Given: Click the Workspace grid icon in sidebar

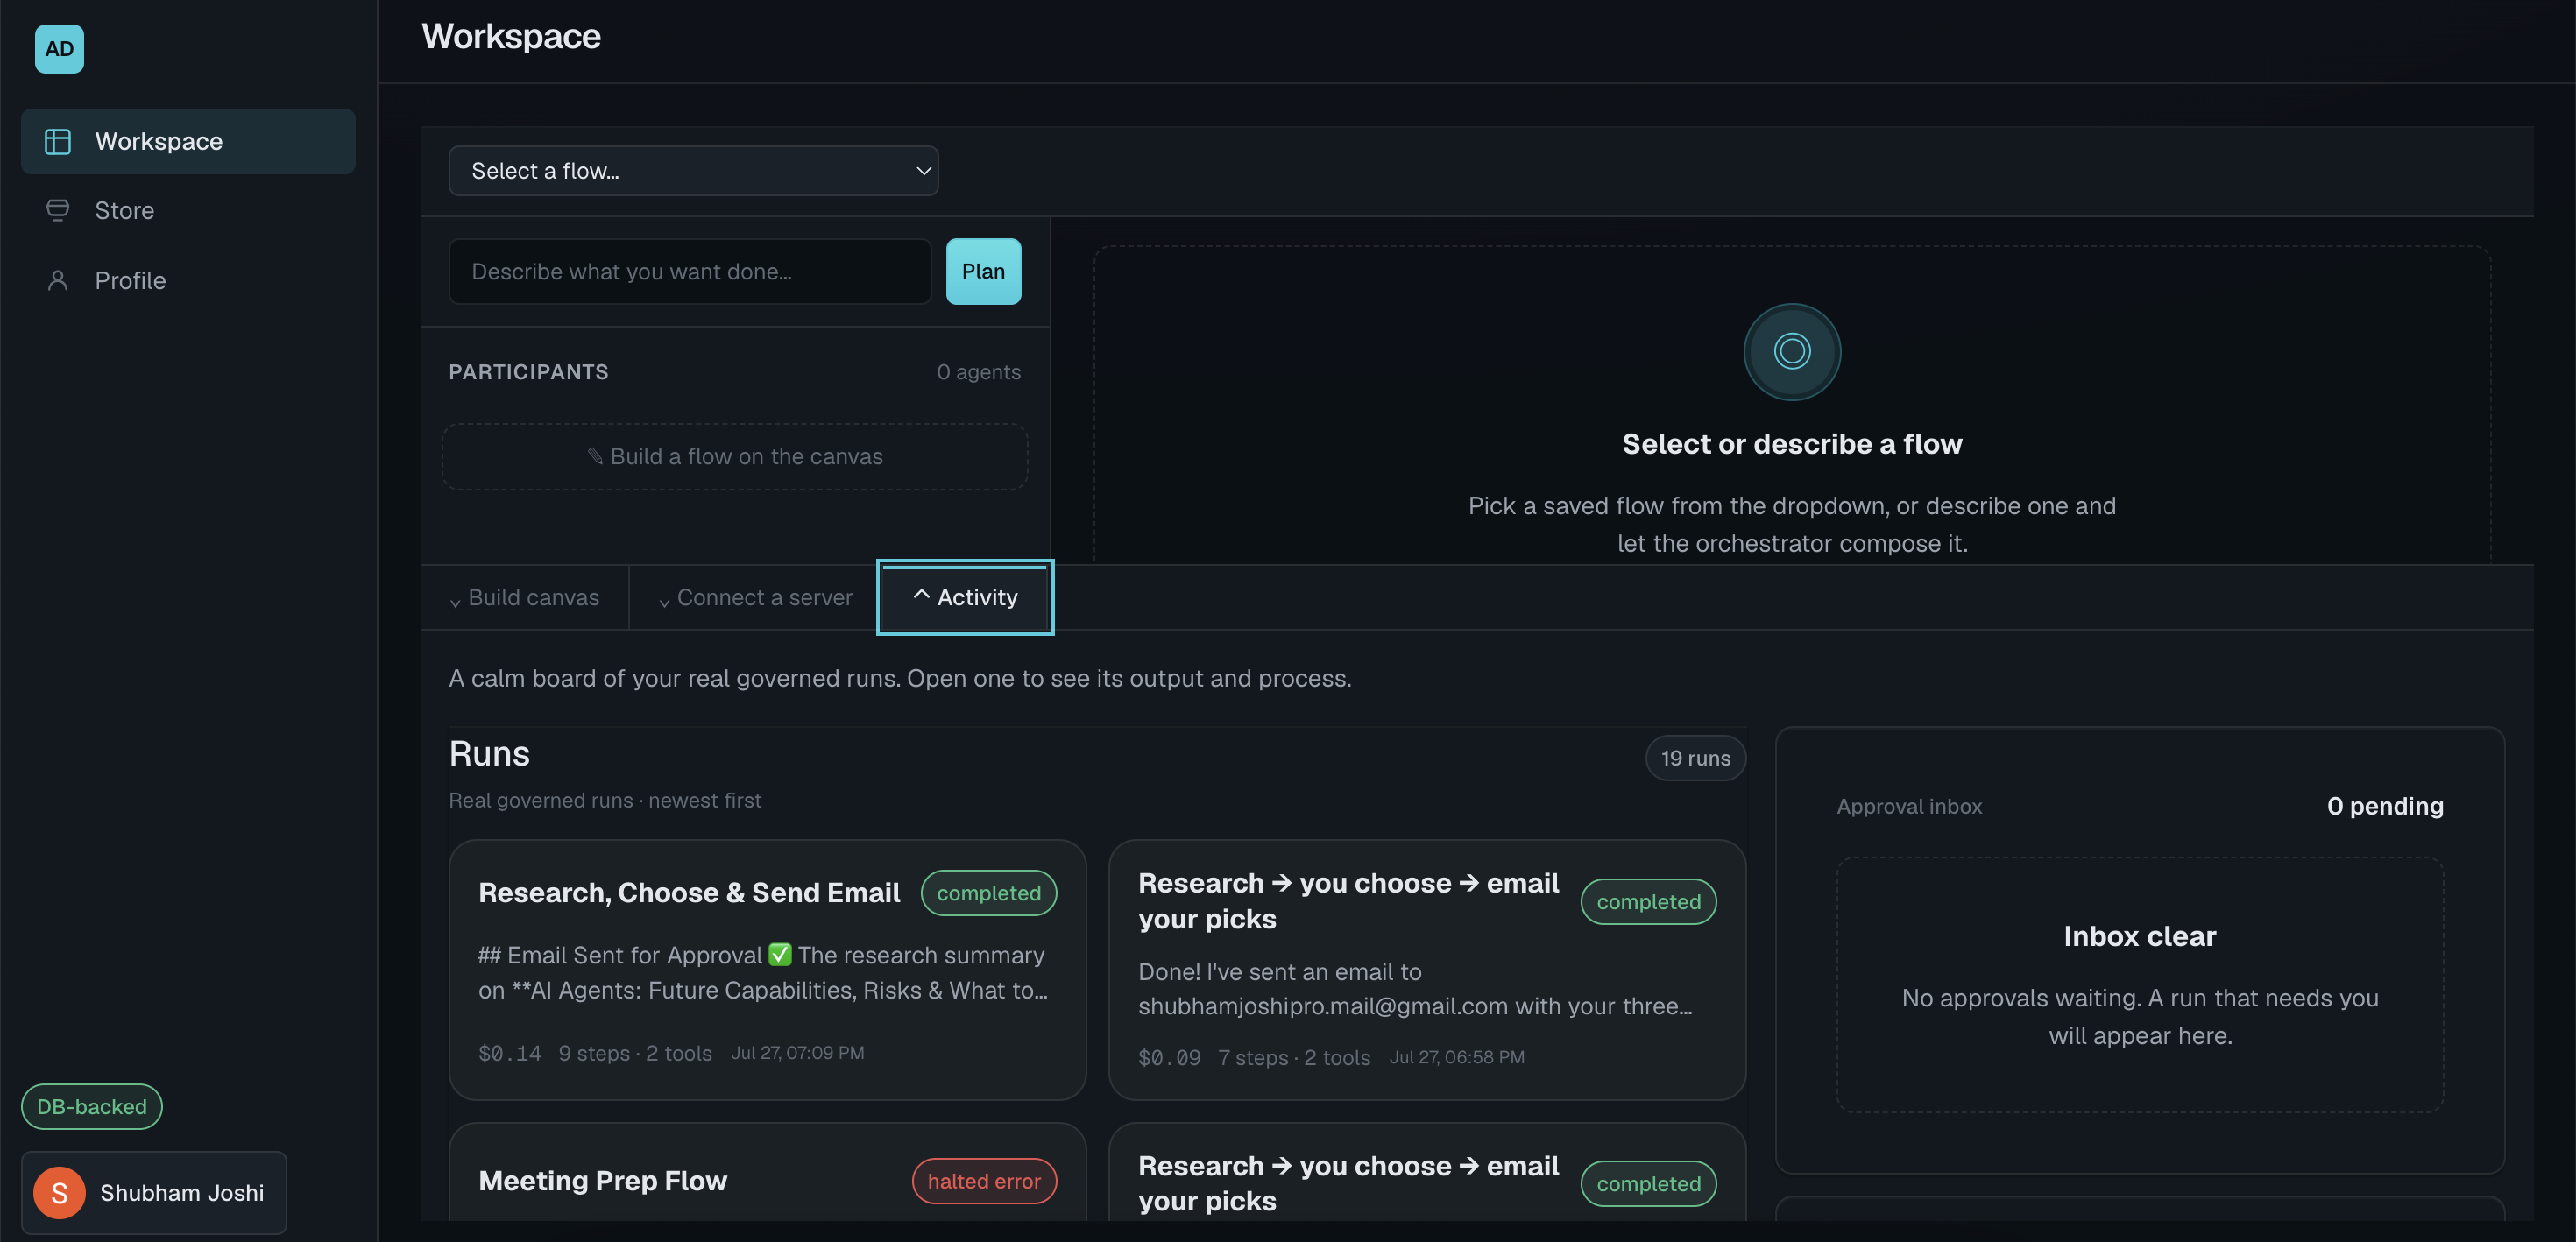Looking at the screenshot, I should point(58,142).
